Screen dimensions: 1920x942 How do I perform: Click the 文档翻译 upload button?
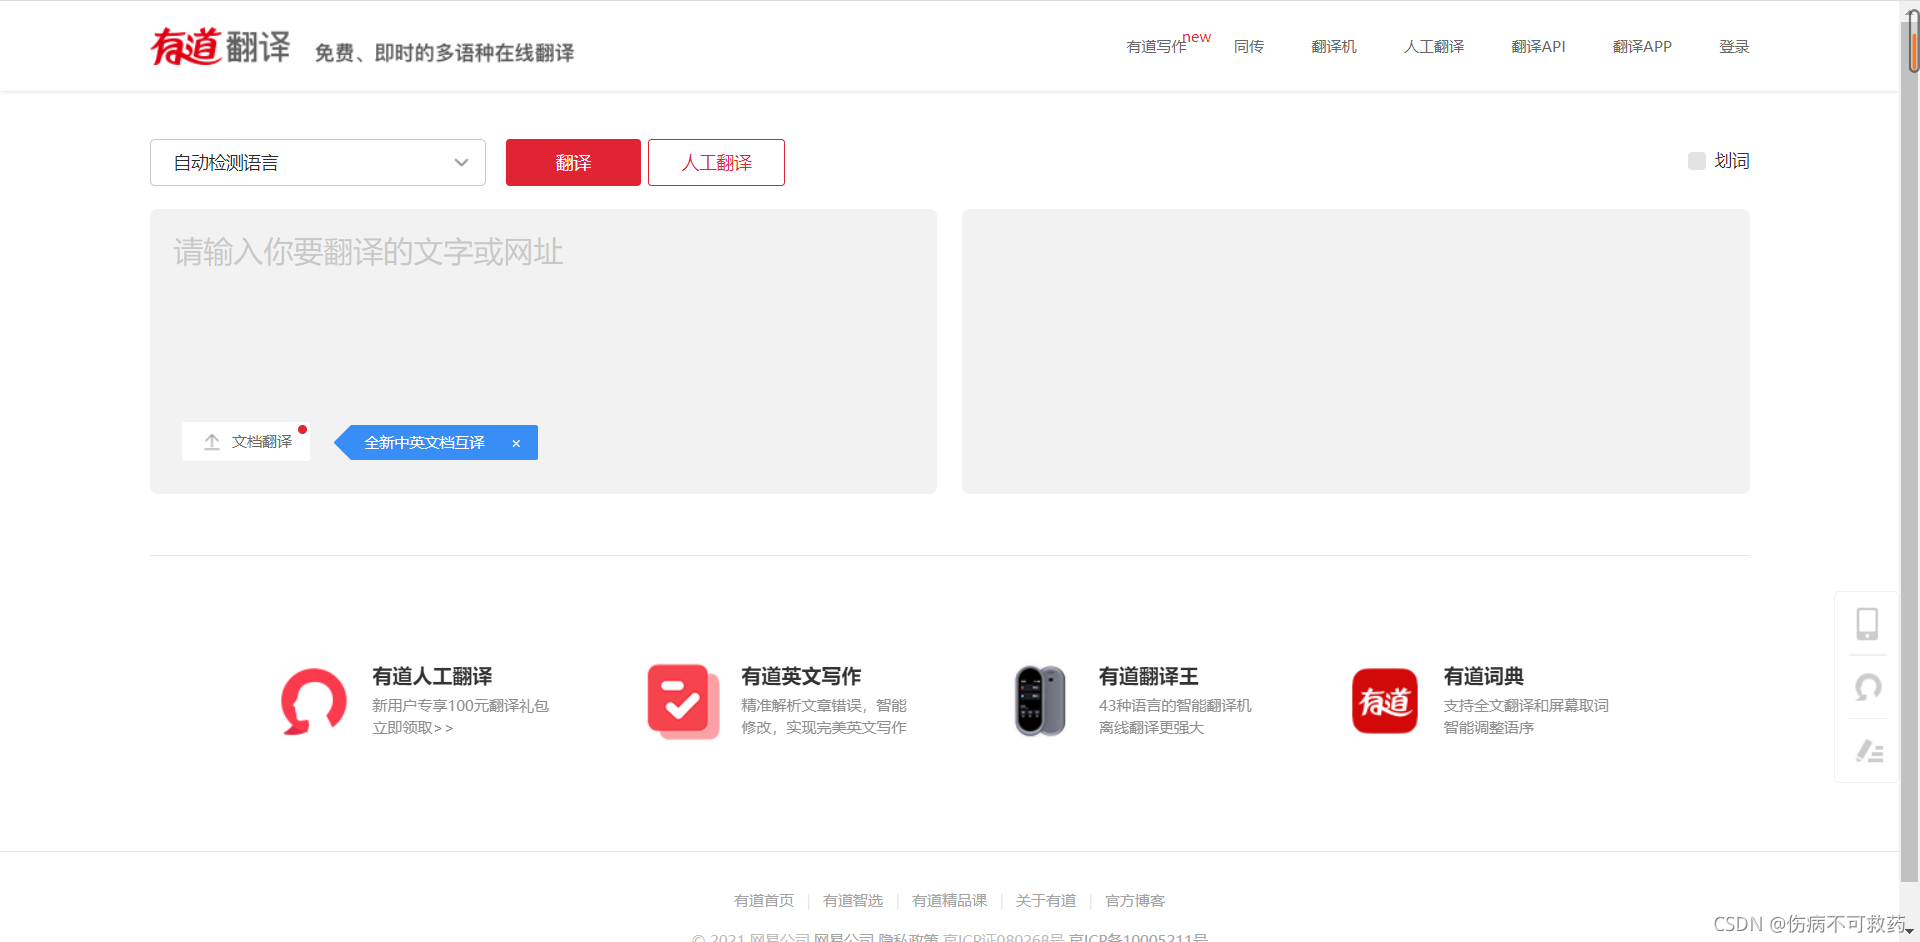tap(246, 442)
